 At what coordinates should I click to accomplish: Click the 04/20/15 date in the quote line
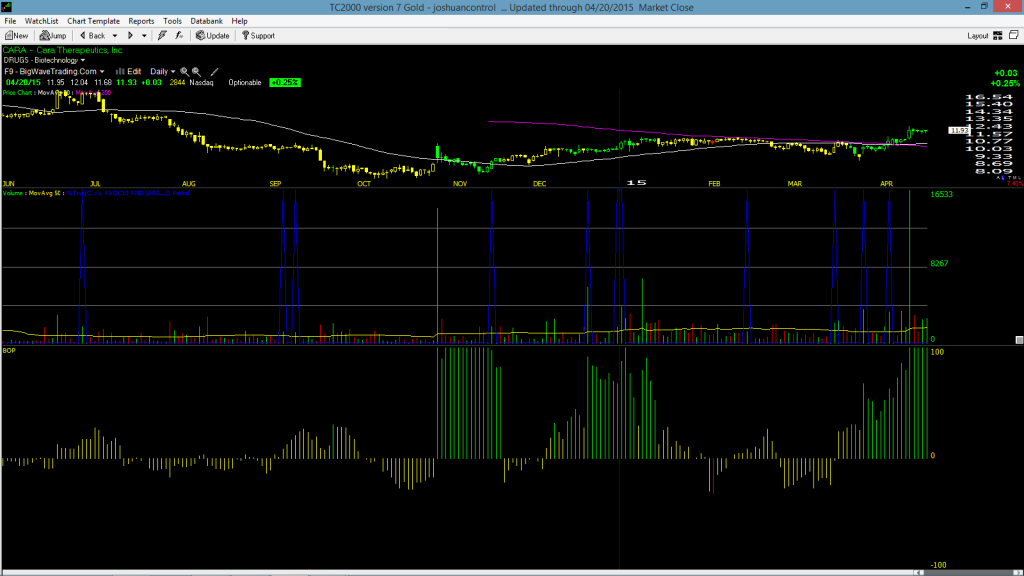(23, 82)
